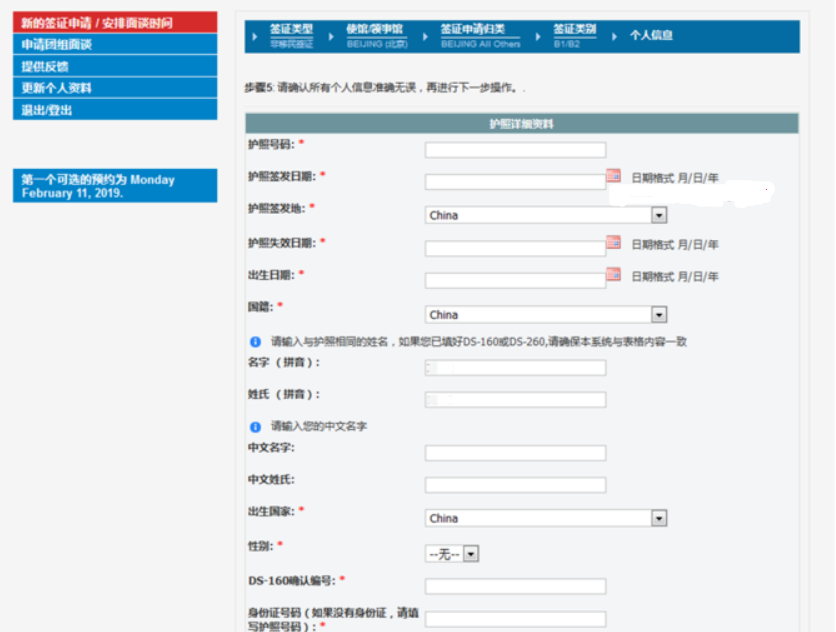Focus the 中文姓氏 input field
Viewport: 836px width, 632px height.
tap(516, 485)
